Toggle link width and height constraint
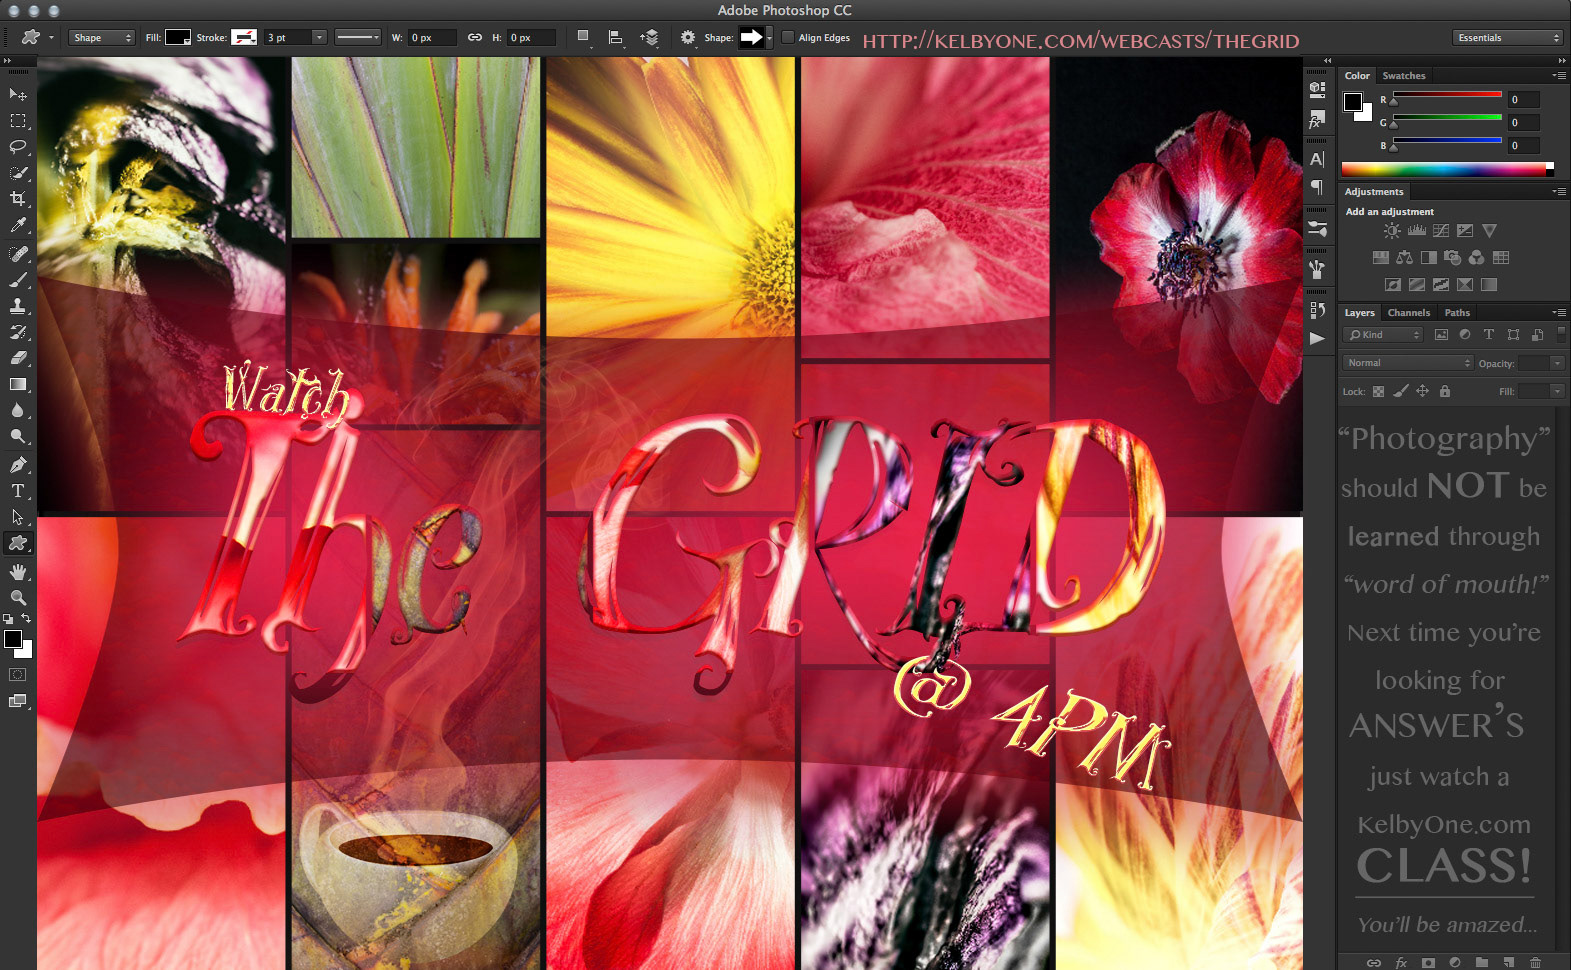The height and width of the screenshot is (970, 1571). (475, 38)
